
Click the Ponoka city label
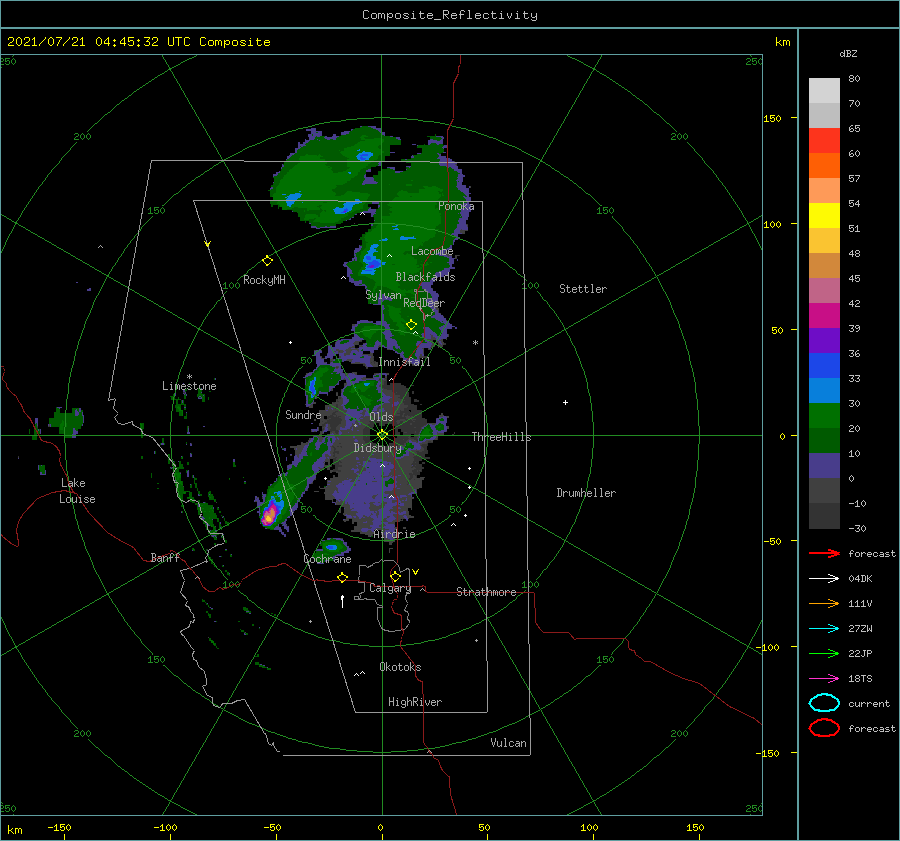(x=456, y=206)
